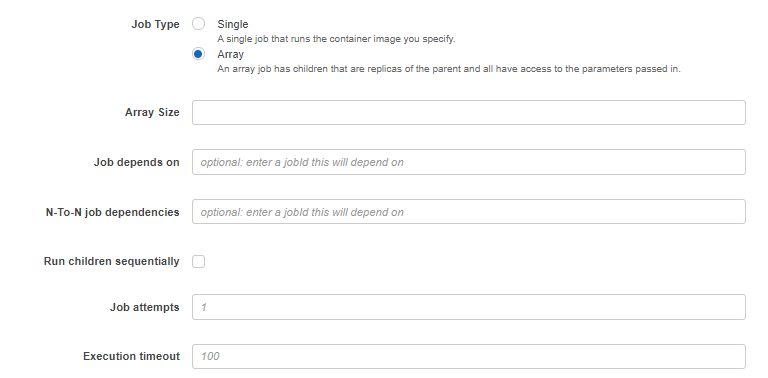Click the 'Array Size' label
768x378 pixels.
(152, 113)
